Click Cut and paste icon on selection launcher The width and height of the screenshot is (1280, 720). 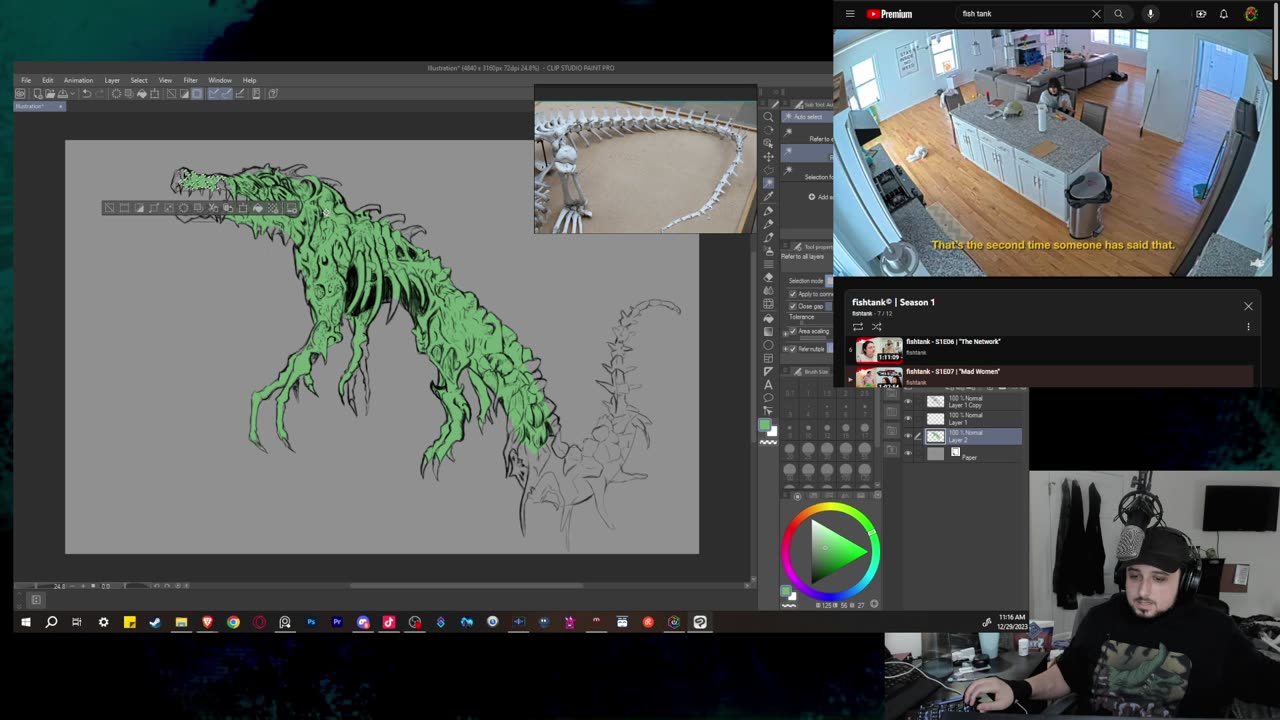[213, 208]
